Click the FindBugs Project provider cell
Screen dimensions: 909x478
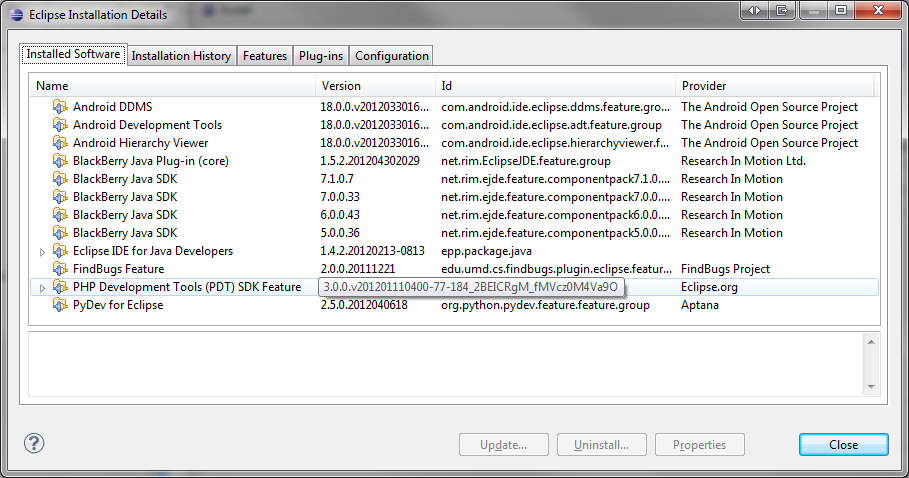coord(725,269)
